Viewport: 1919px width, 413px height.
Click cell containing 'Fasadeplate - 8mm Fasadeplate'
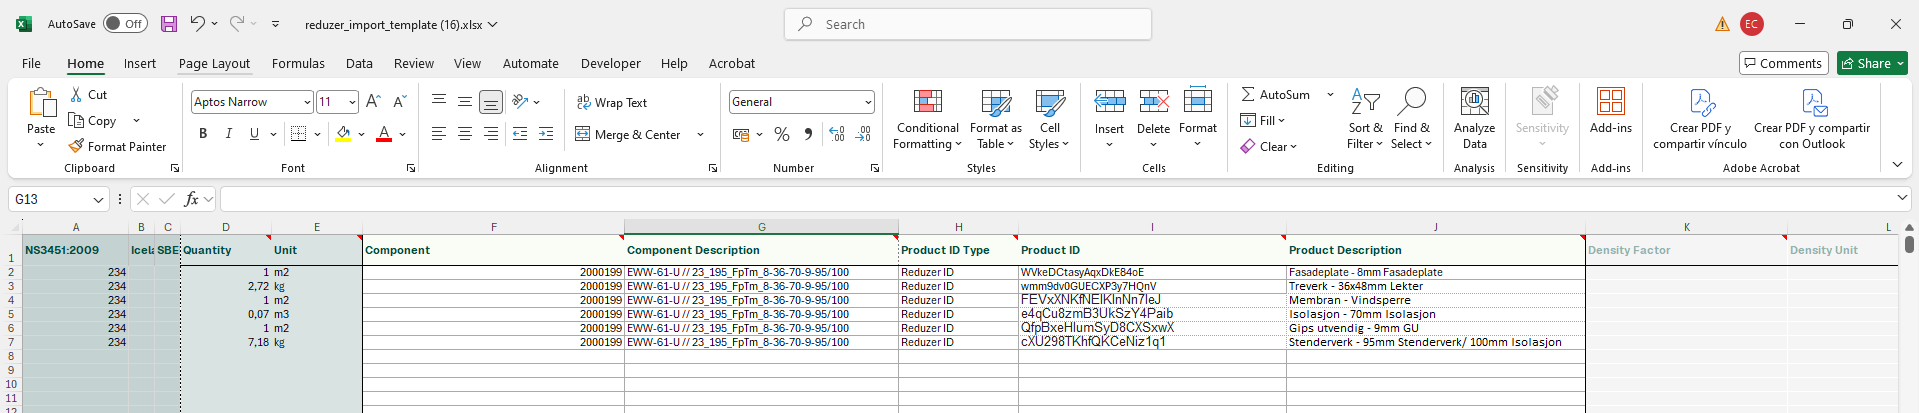point(1435,272)
